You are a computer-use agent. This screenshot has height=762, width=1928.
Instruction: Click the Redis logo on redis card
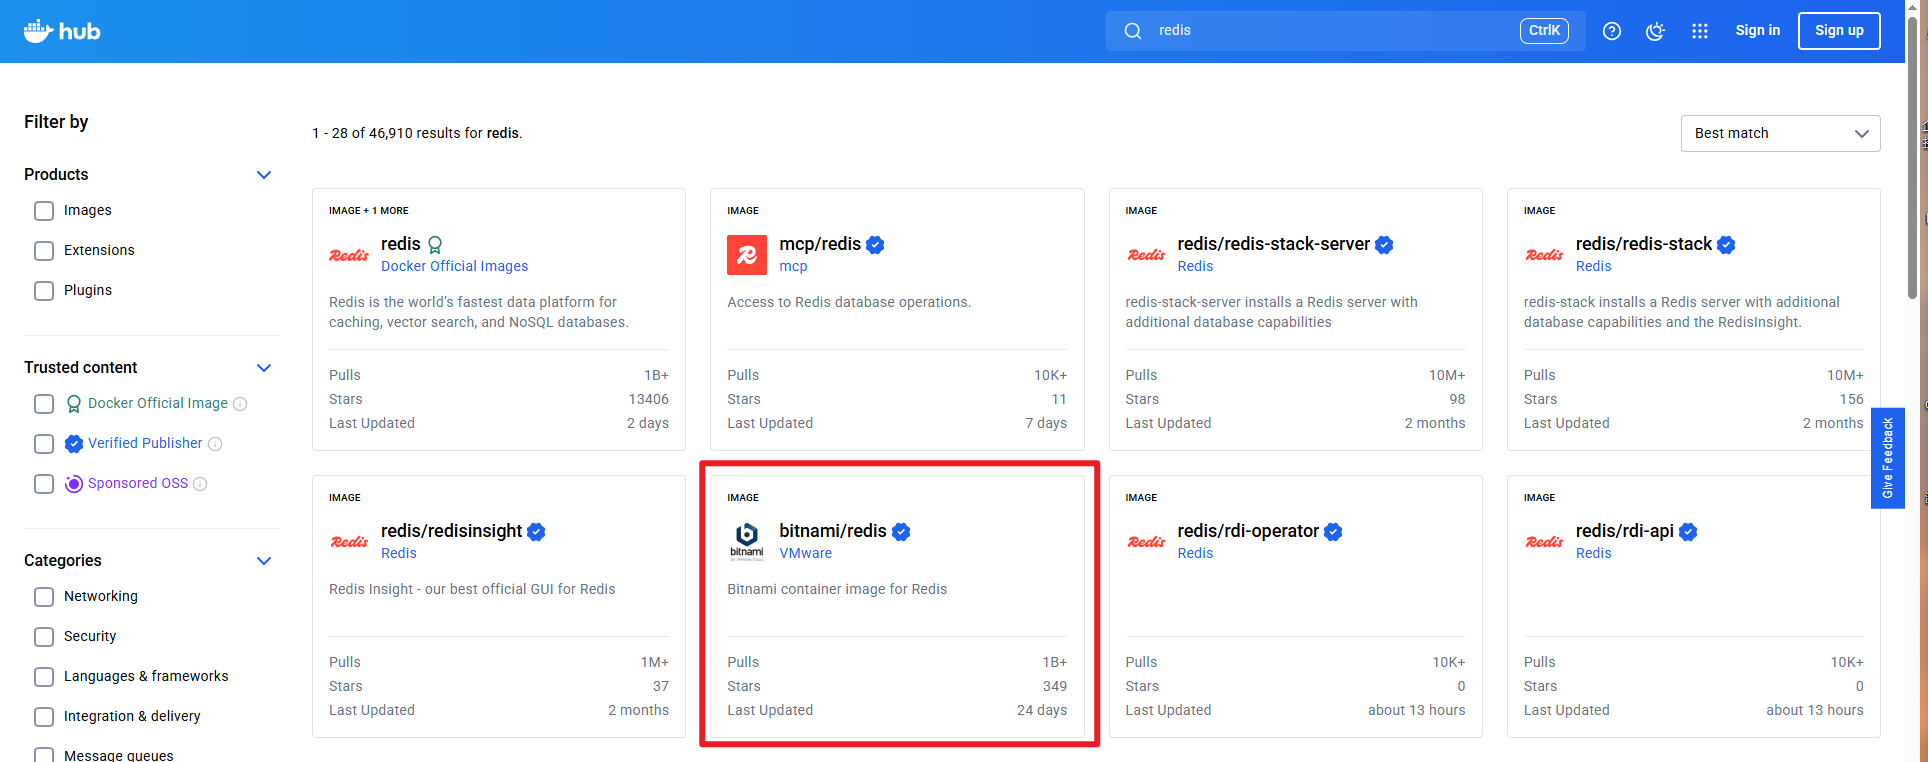(349, 255)
